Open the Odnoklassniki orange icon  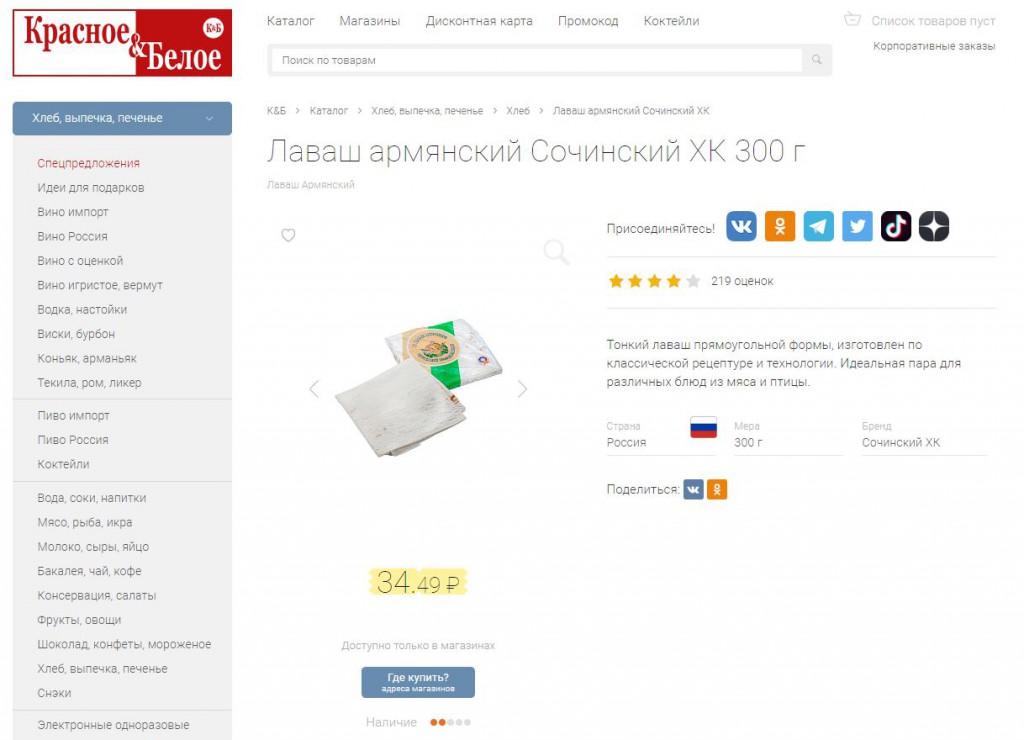tap(780, 227)
